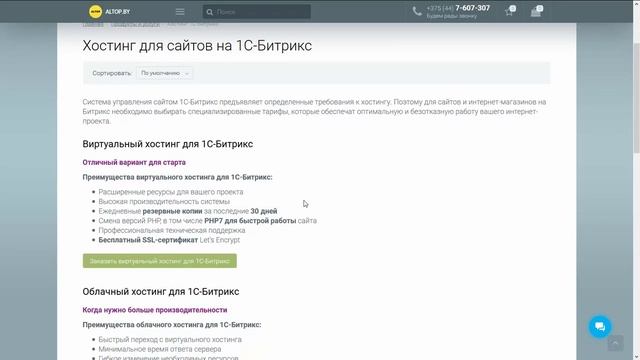Focus the header search input field
640x360 pixels.
coord(256,12)
